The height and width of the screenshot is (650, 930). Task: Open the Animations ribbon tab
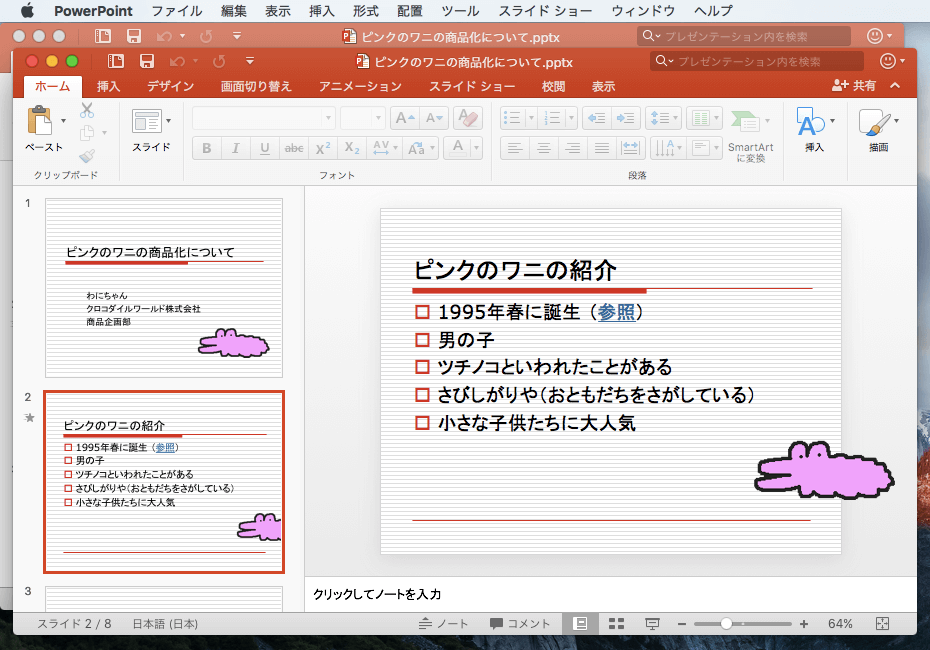pos(360,87)
